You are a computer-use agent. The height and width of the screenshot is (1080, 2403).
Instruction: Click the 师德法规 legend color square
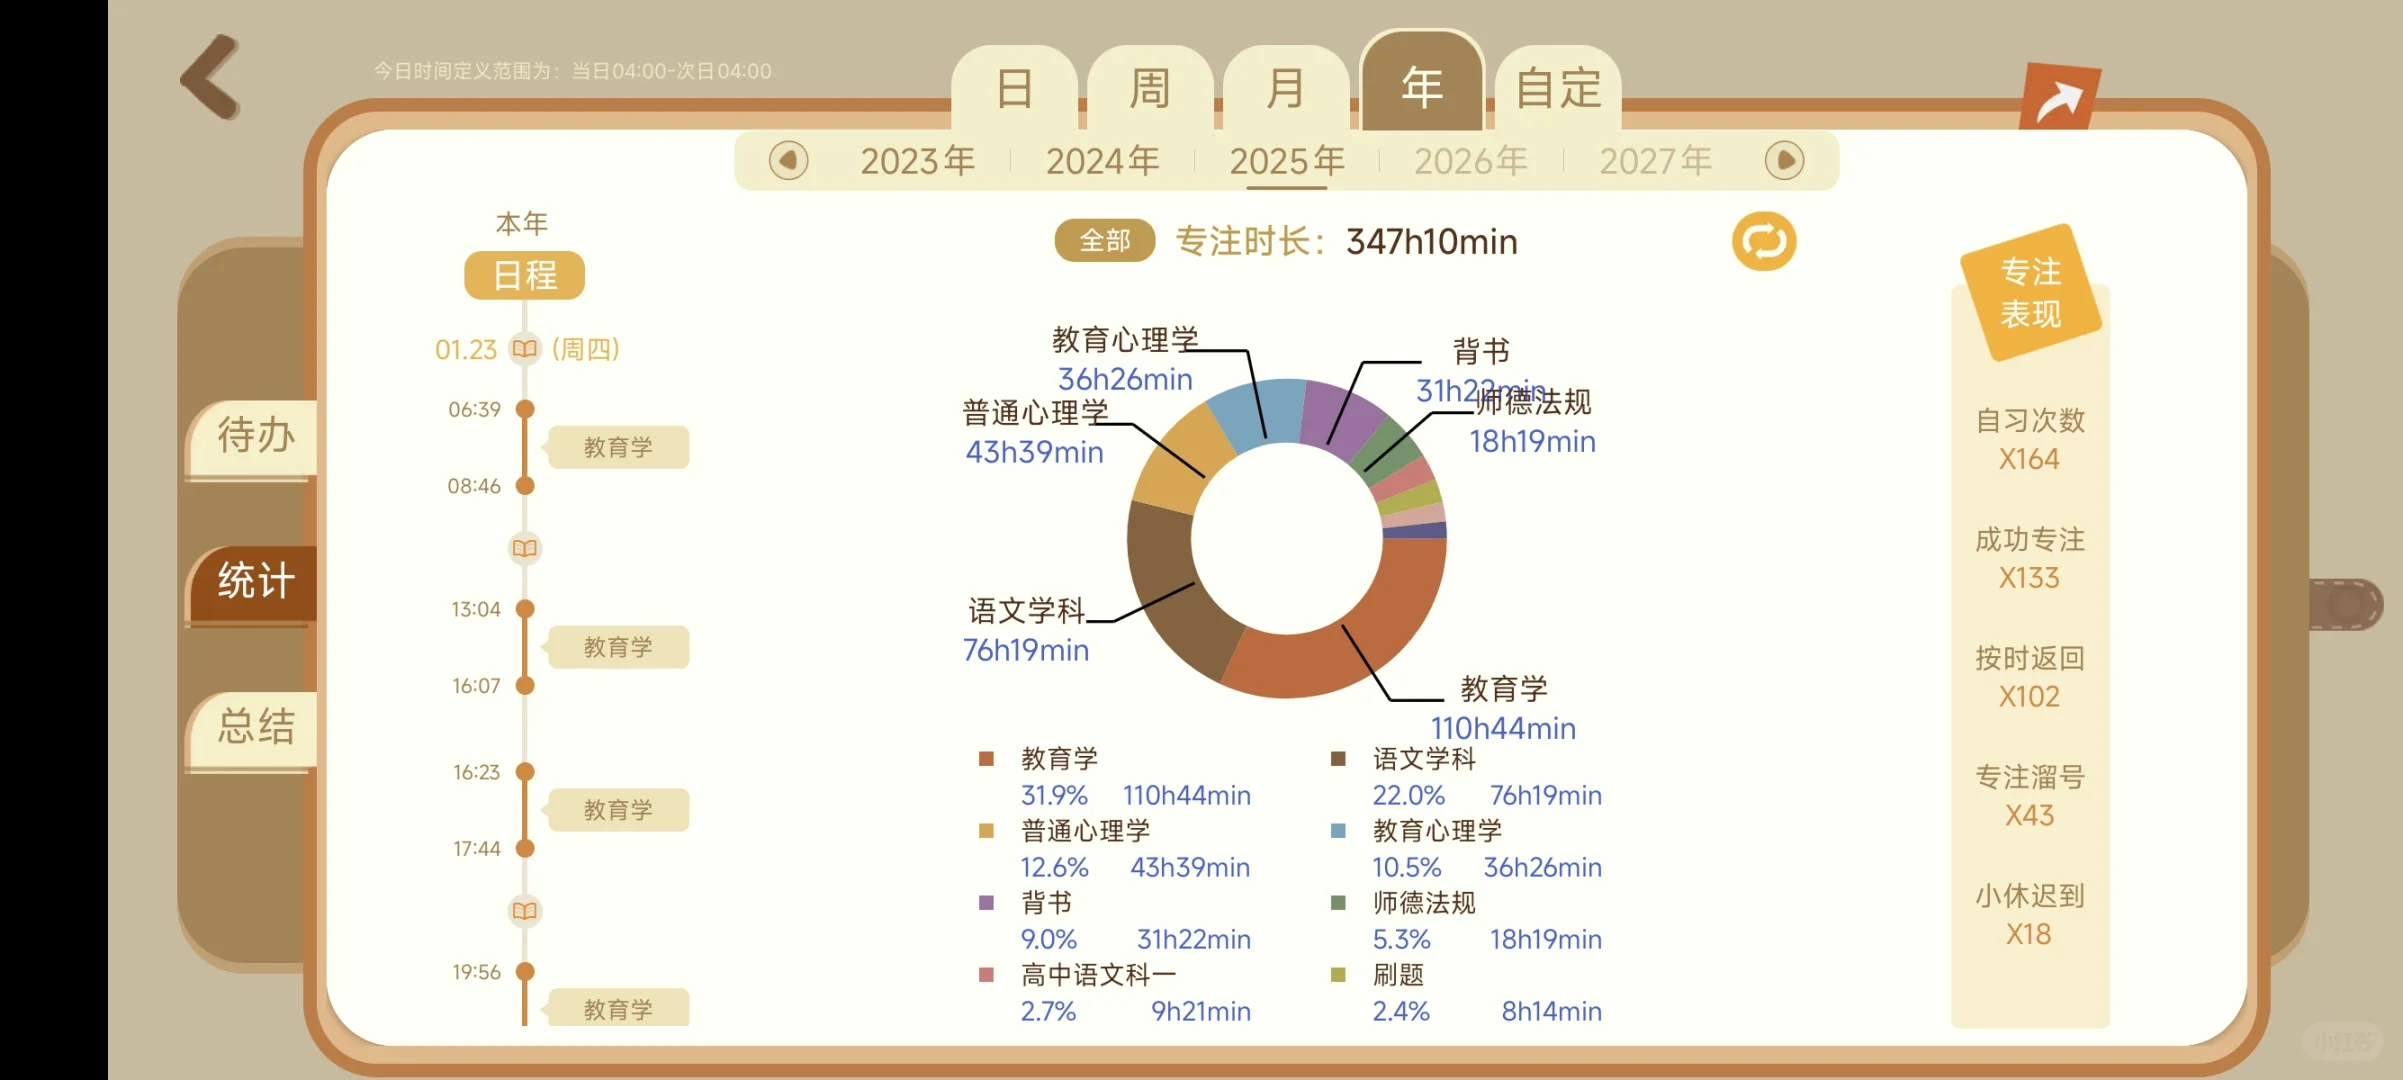coord(1338,903)
